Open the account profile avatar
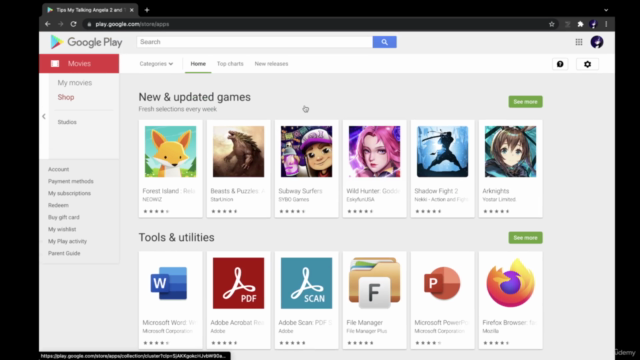Viewport: 640px width, 360px height. [x=597, y=42]
